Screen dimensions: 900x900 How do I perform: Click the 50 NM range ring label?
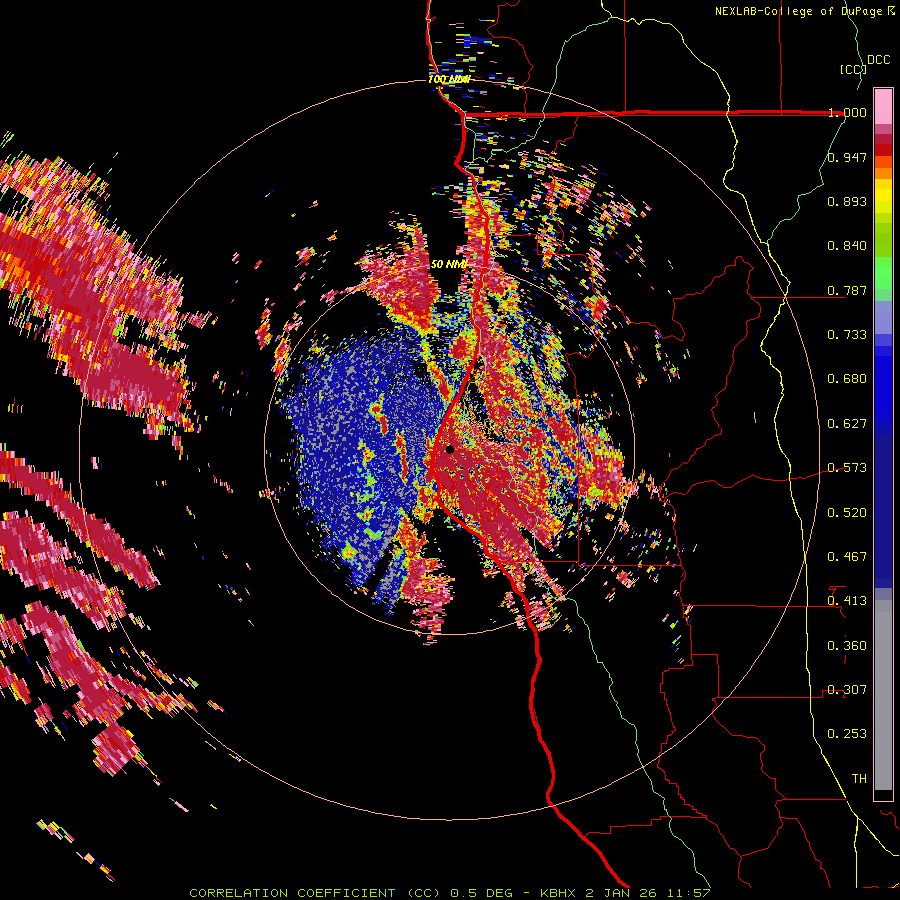pos(449,264)
